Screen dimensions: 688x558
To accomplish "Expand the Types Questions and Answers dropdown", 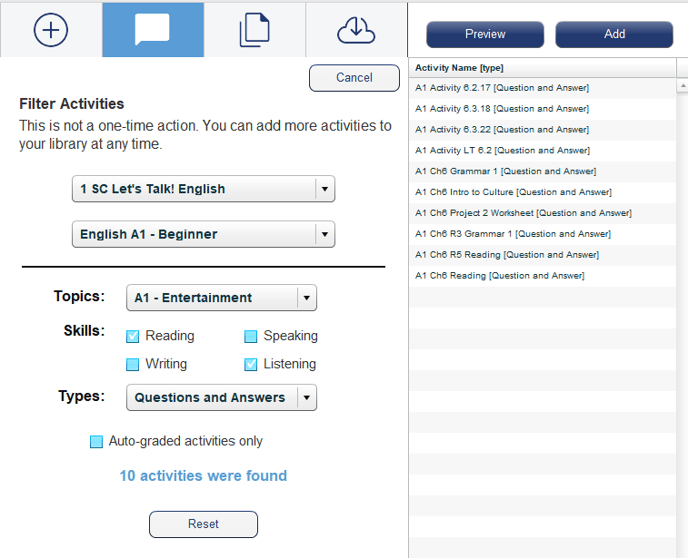I will coord(222,397).
